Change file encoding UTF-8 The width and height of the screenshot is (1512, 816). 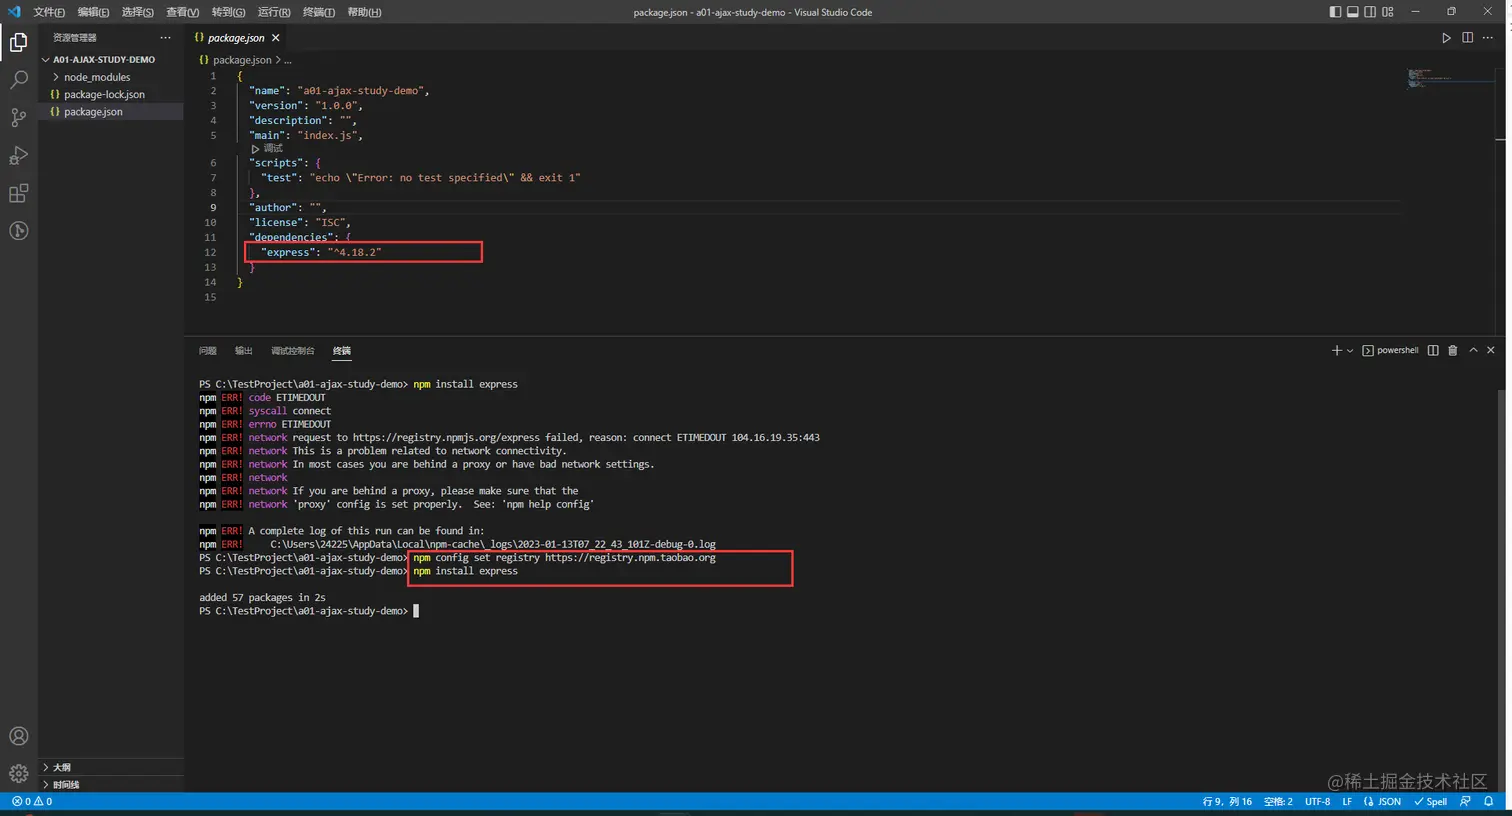[1317, 801]
